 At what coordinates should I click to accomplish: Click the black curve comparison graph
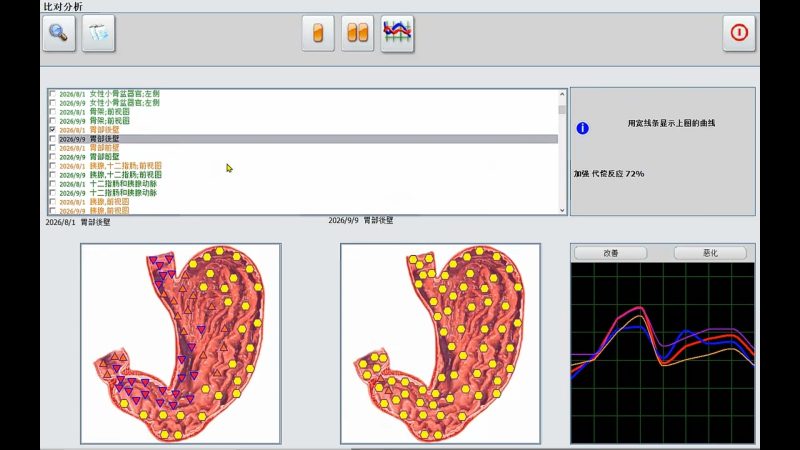coord(662,353)
